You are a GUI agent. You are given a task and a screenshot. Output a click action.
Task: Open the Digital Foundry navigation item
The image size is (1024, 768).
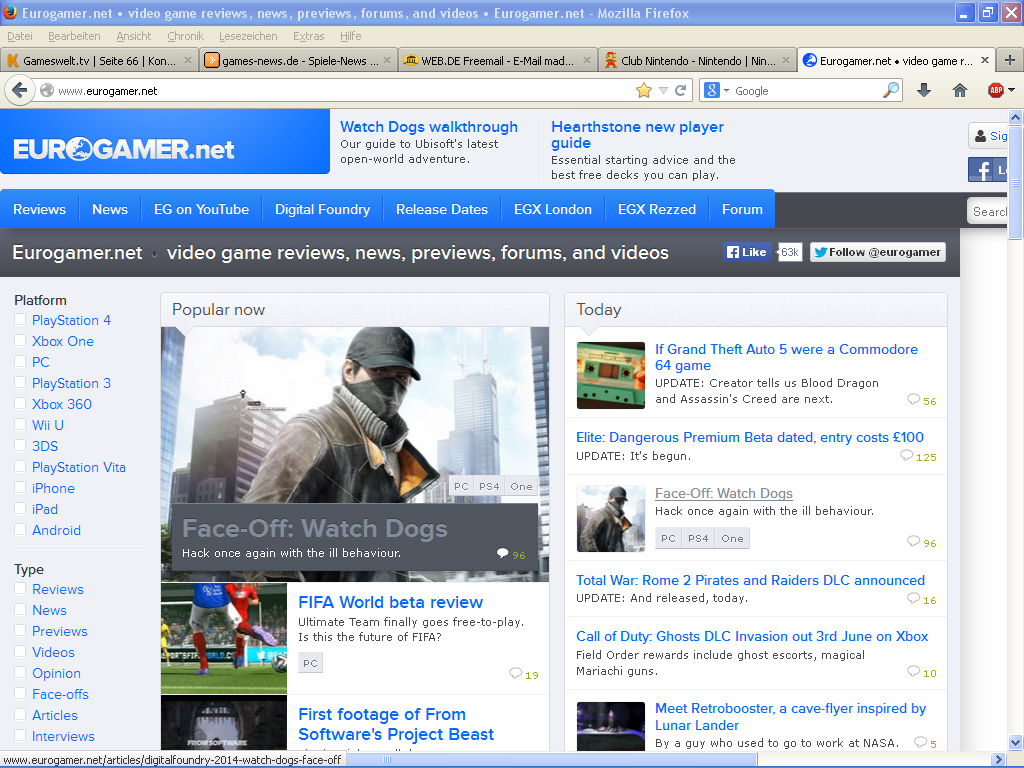click(x=322, y=209)
